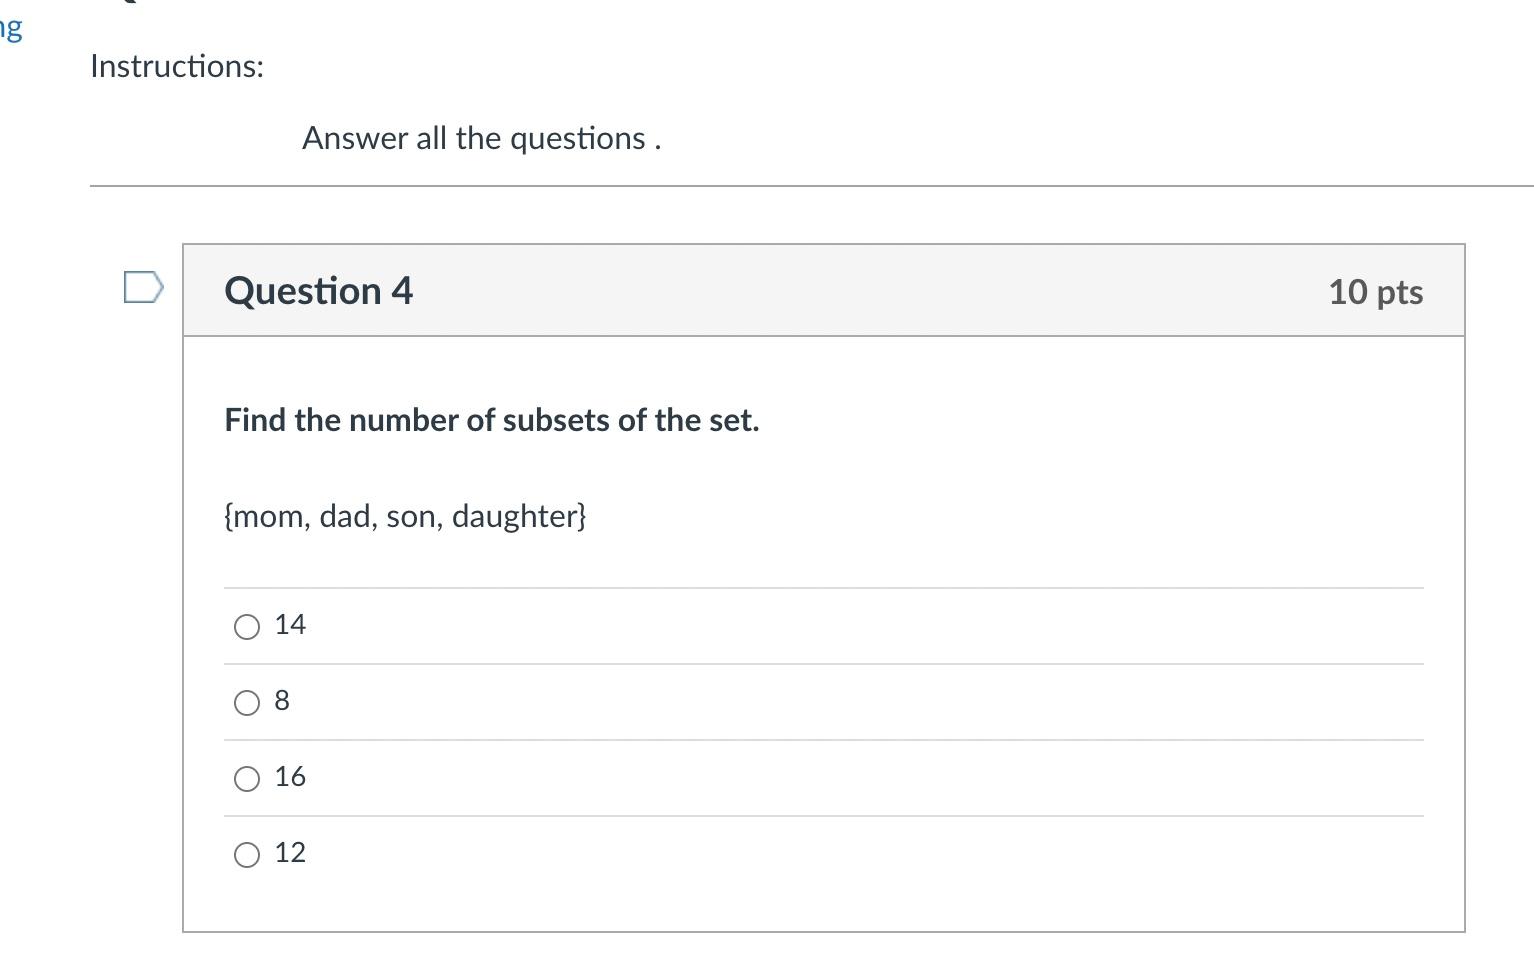Click the "Question 4" heading
The height and width of the screenshot is (976, 1534).
tap(318, 291)
